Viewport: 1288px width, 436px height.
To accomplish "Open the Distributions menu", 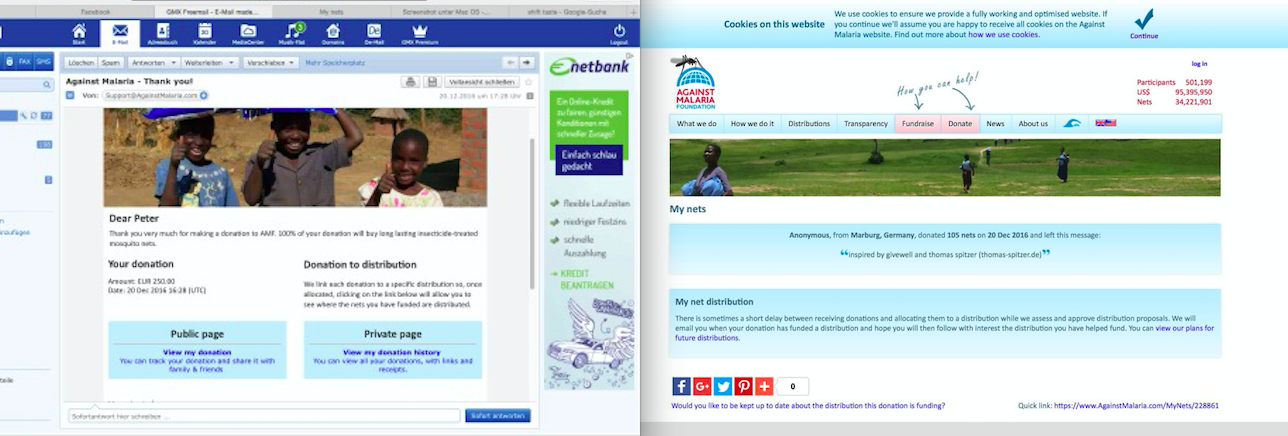I will tap(809, 123).
